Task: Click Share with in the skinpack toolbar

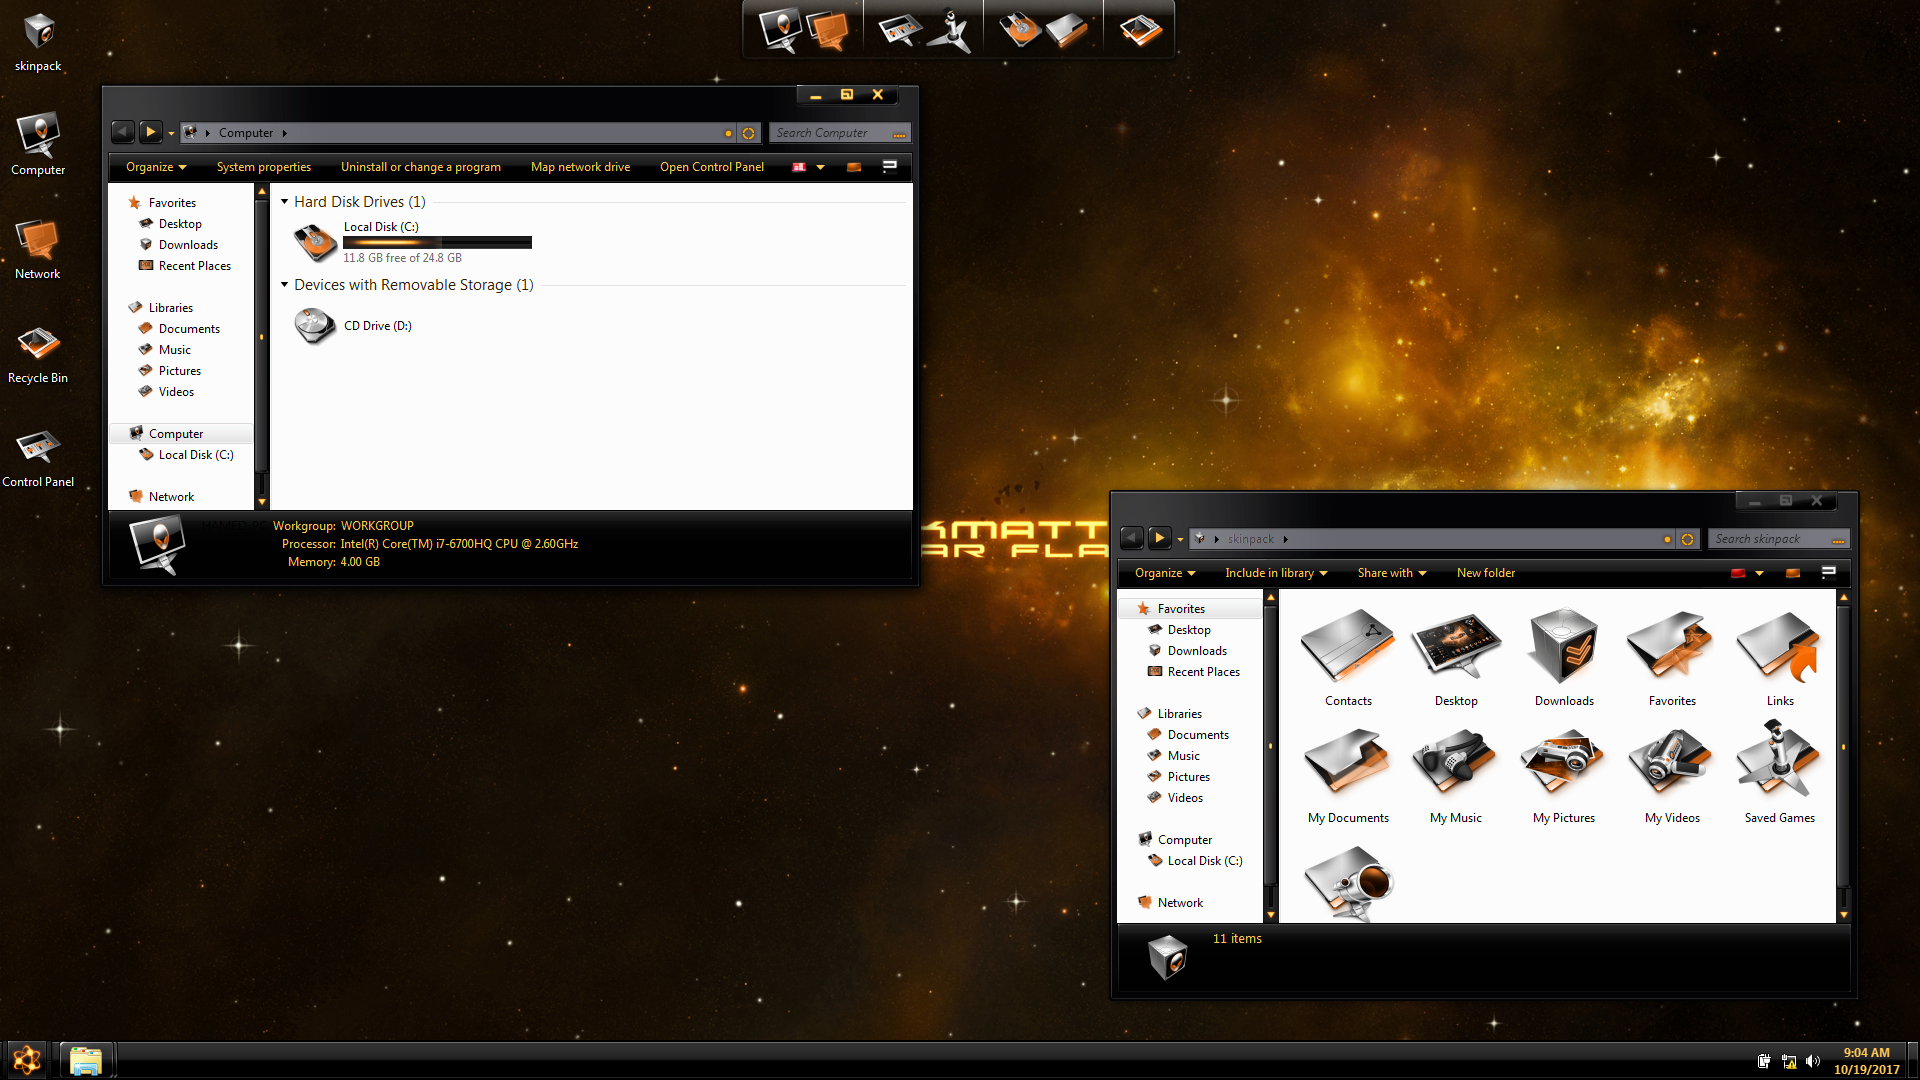Action: tap(1391, 573)
